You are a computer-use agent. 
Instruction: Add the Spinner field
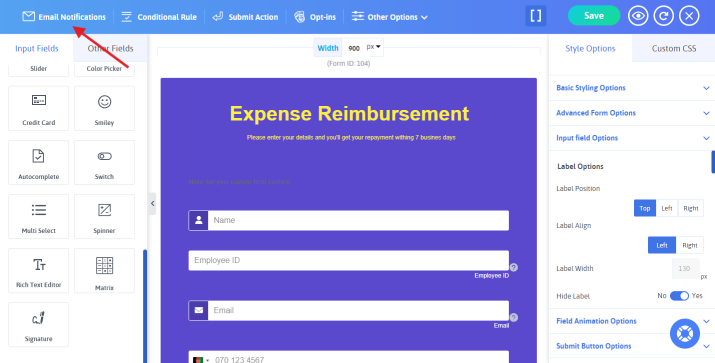tap(104, 217)
